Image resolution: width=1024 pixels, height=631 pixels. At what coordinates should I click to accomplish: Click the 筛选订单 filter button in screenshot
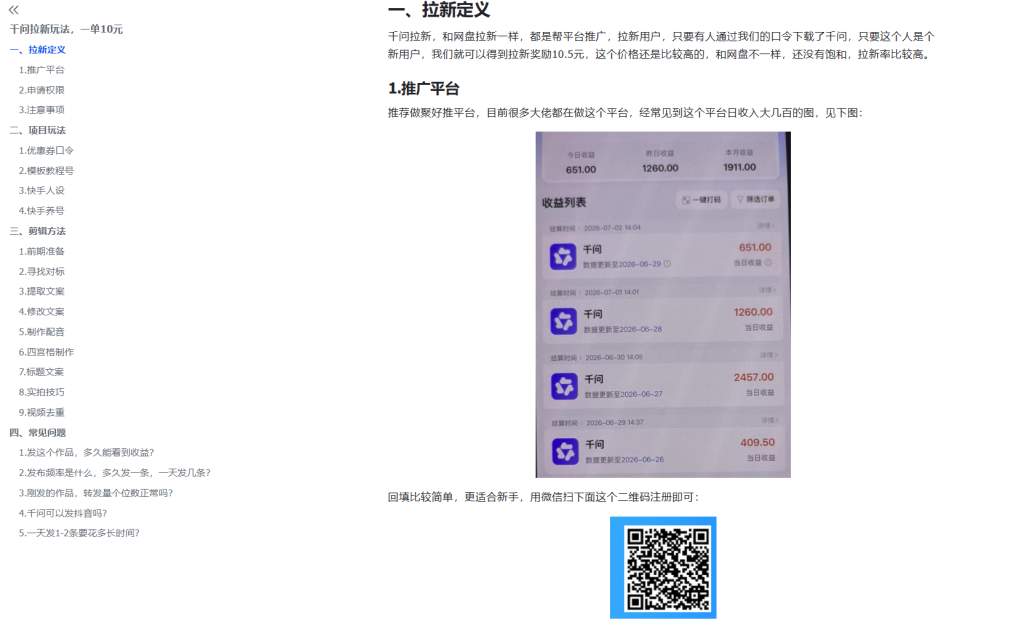click(755, 199)
